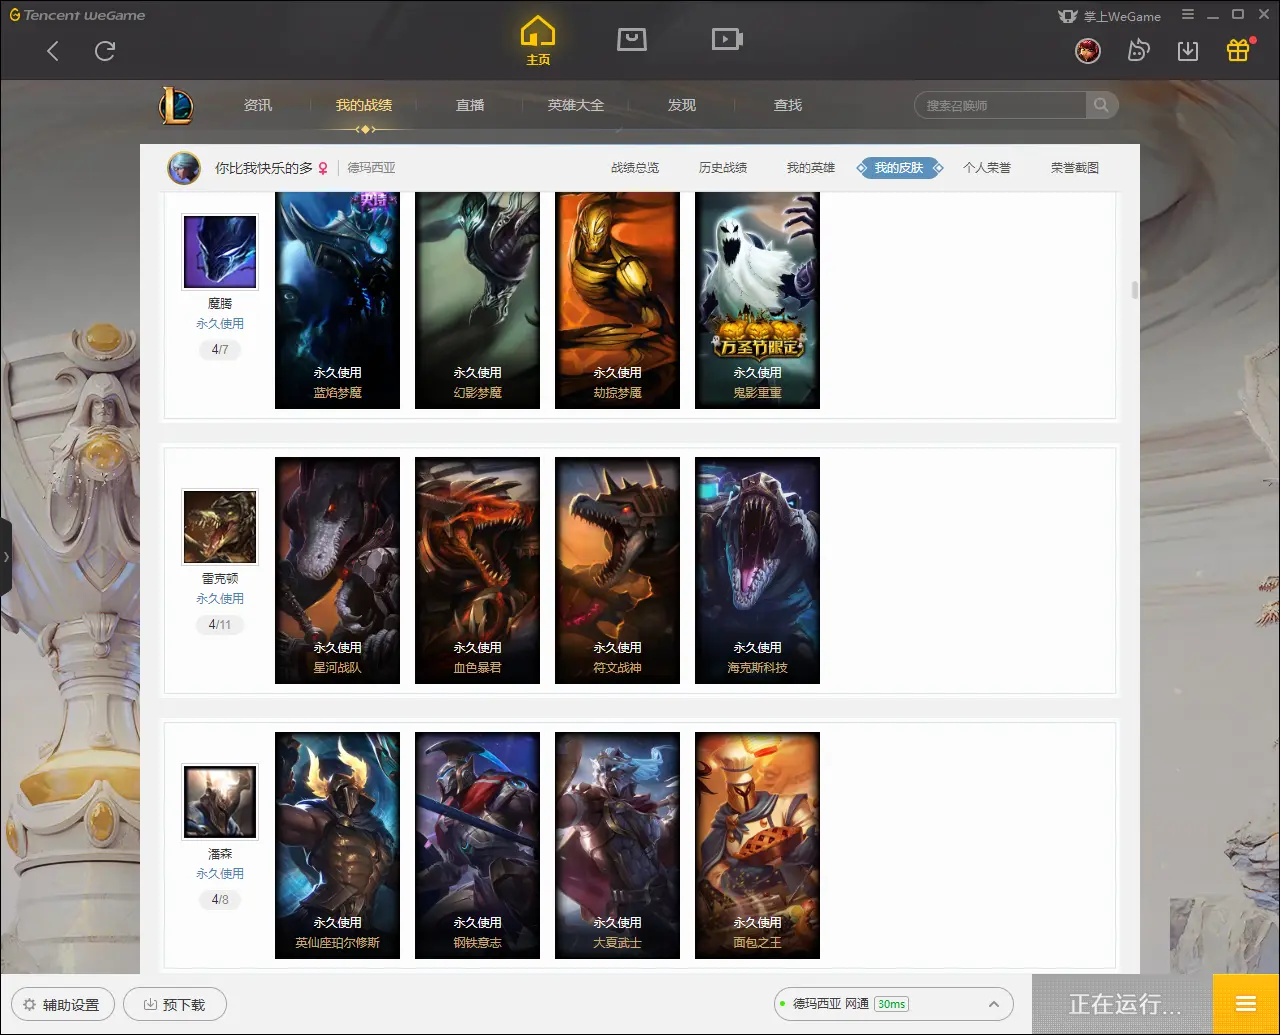Select the 我的皮肤 sub-tab
This screenshot has height=1035, width=1280.
pos(899,168)
